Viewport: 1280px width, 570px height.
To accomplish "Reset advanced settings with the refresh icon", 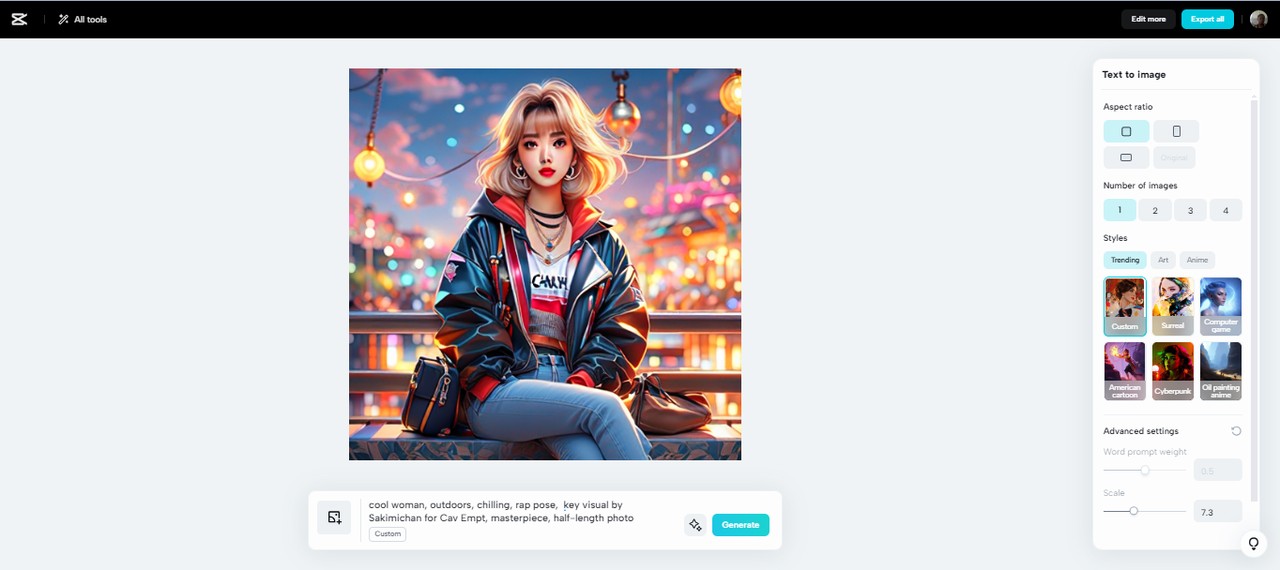I will tap(1236, 431).
